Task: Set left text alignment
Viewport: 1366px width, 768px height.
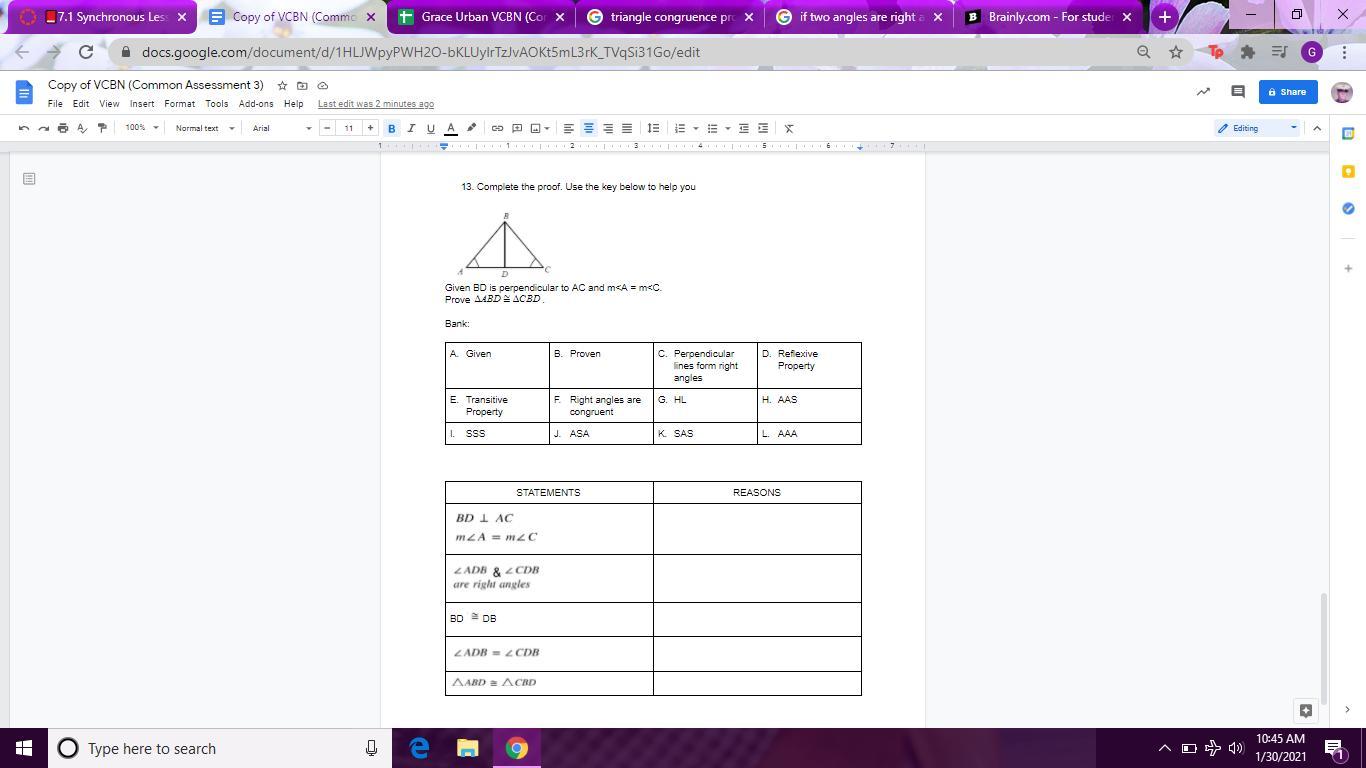Action: [569, 128]
